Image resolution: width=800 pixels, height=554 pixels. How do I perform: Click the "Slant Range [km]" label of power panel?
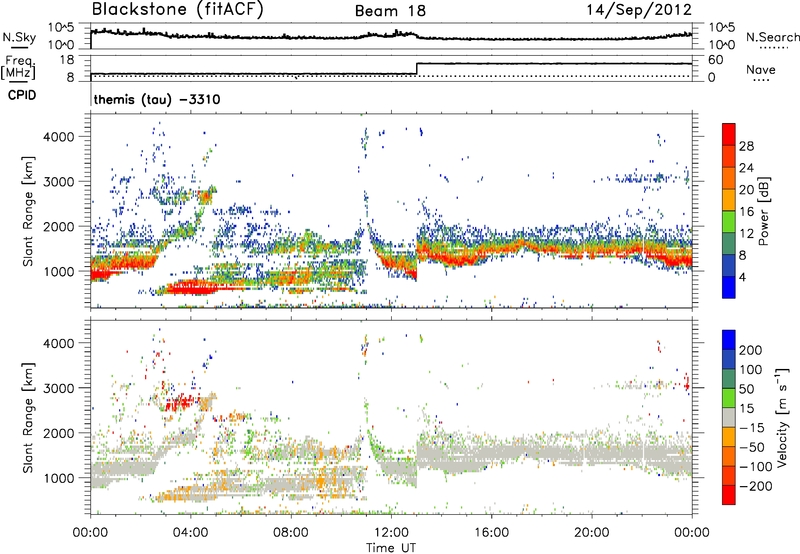[x=28, y=211]
